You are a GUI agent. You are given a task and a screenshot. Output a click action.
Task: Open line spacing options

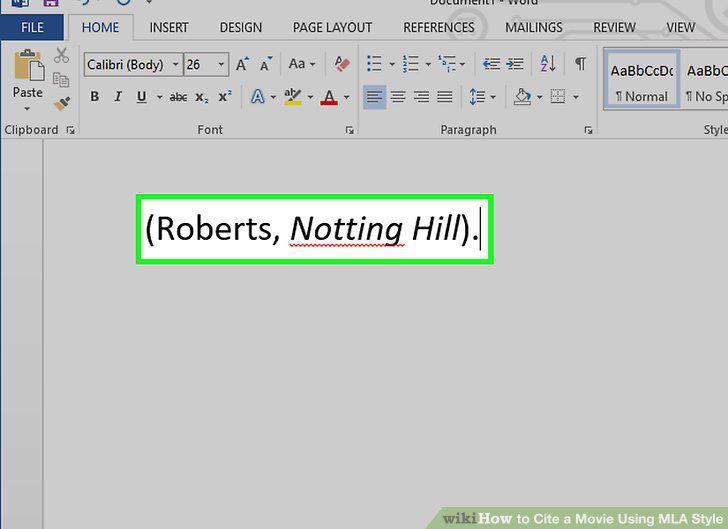click(477, 97)
